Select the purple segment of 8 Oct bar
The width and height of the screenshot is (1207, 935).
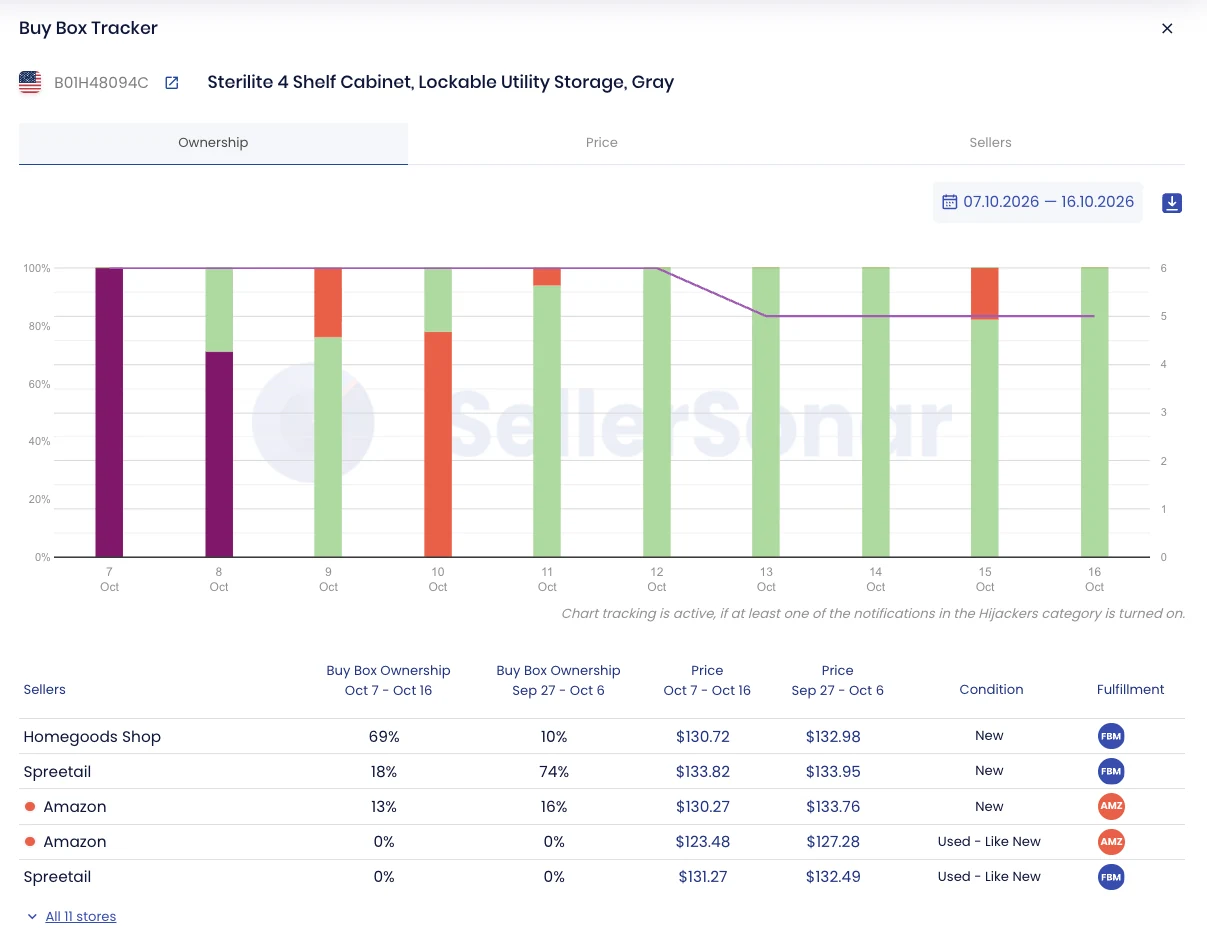(219, 454)
